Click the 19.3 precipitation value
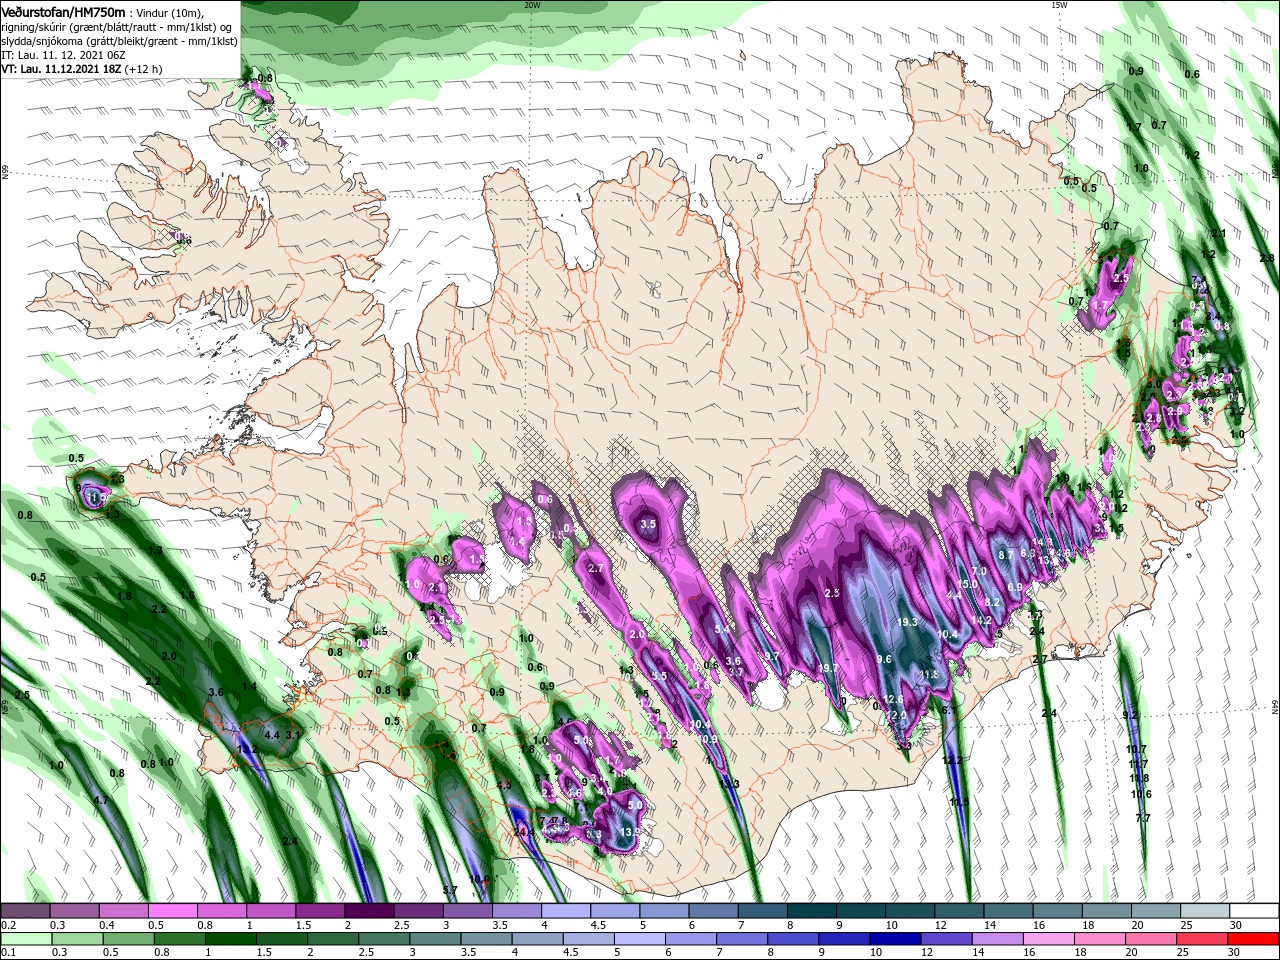The image size is (1280, 960). (x=907, y=622)
